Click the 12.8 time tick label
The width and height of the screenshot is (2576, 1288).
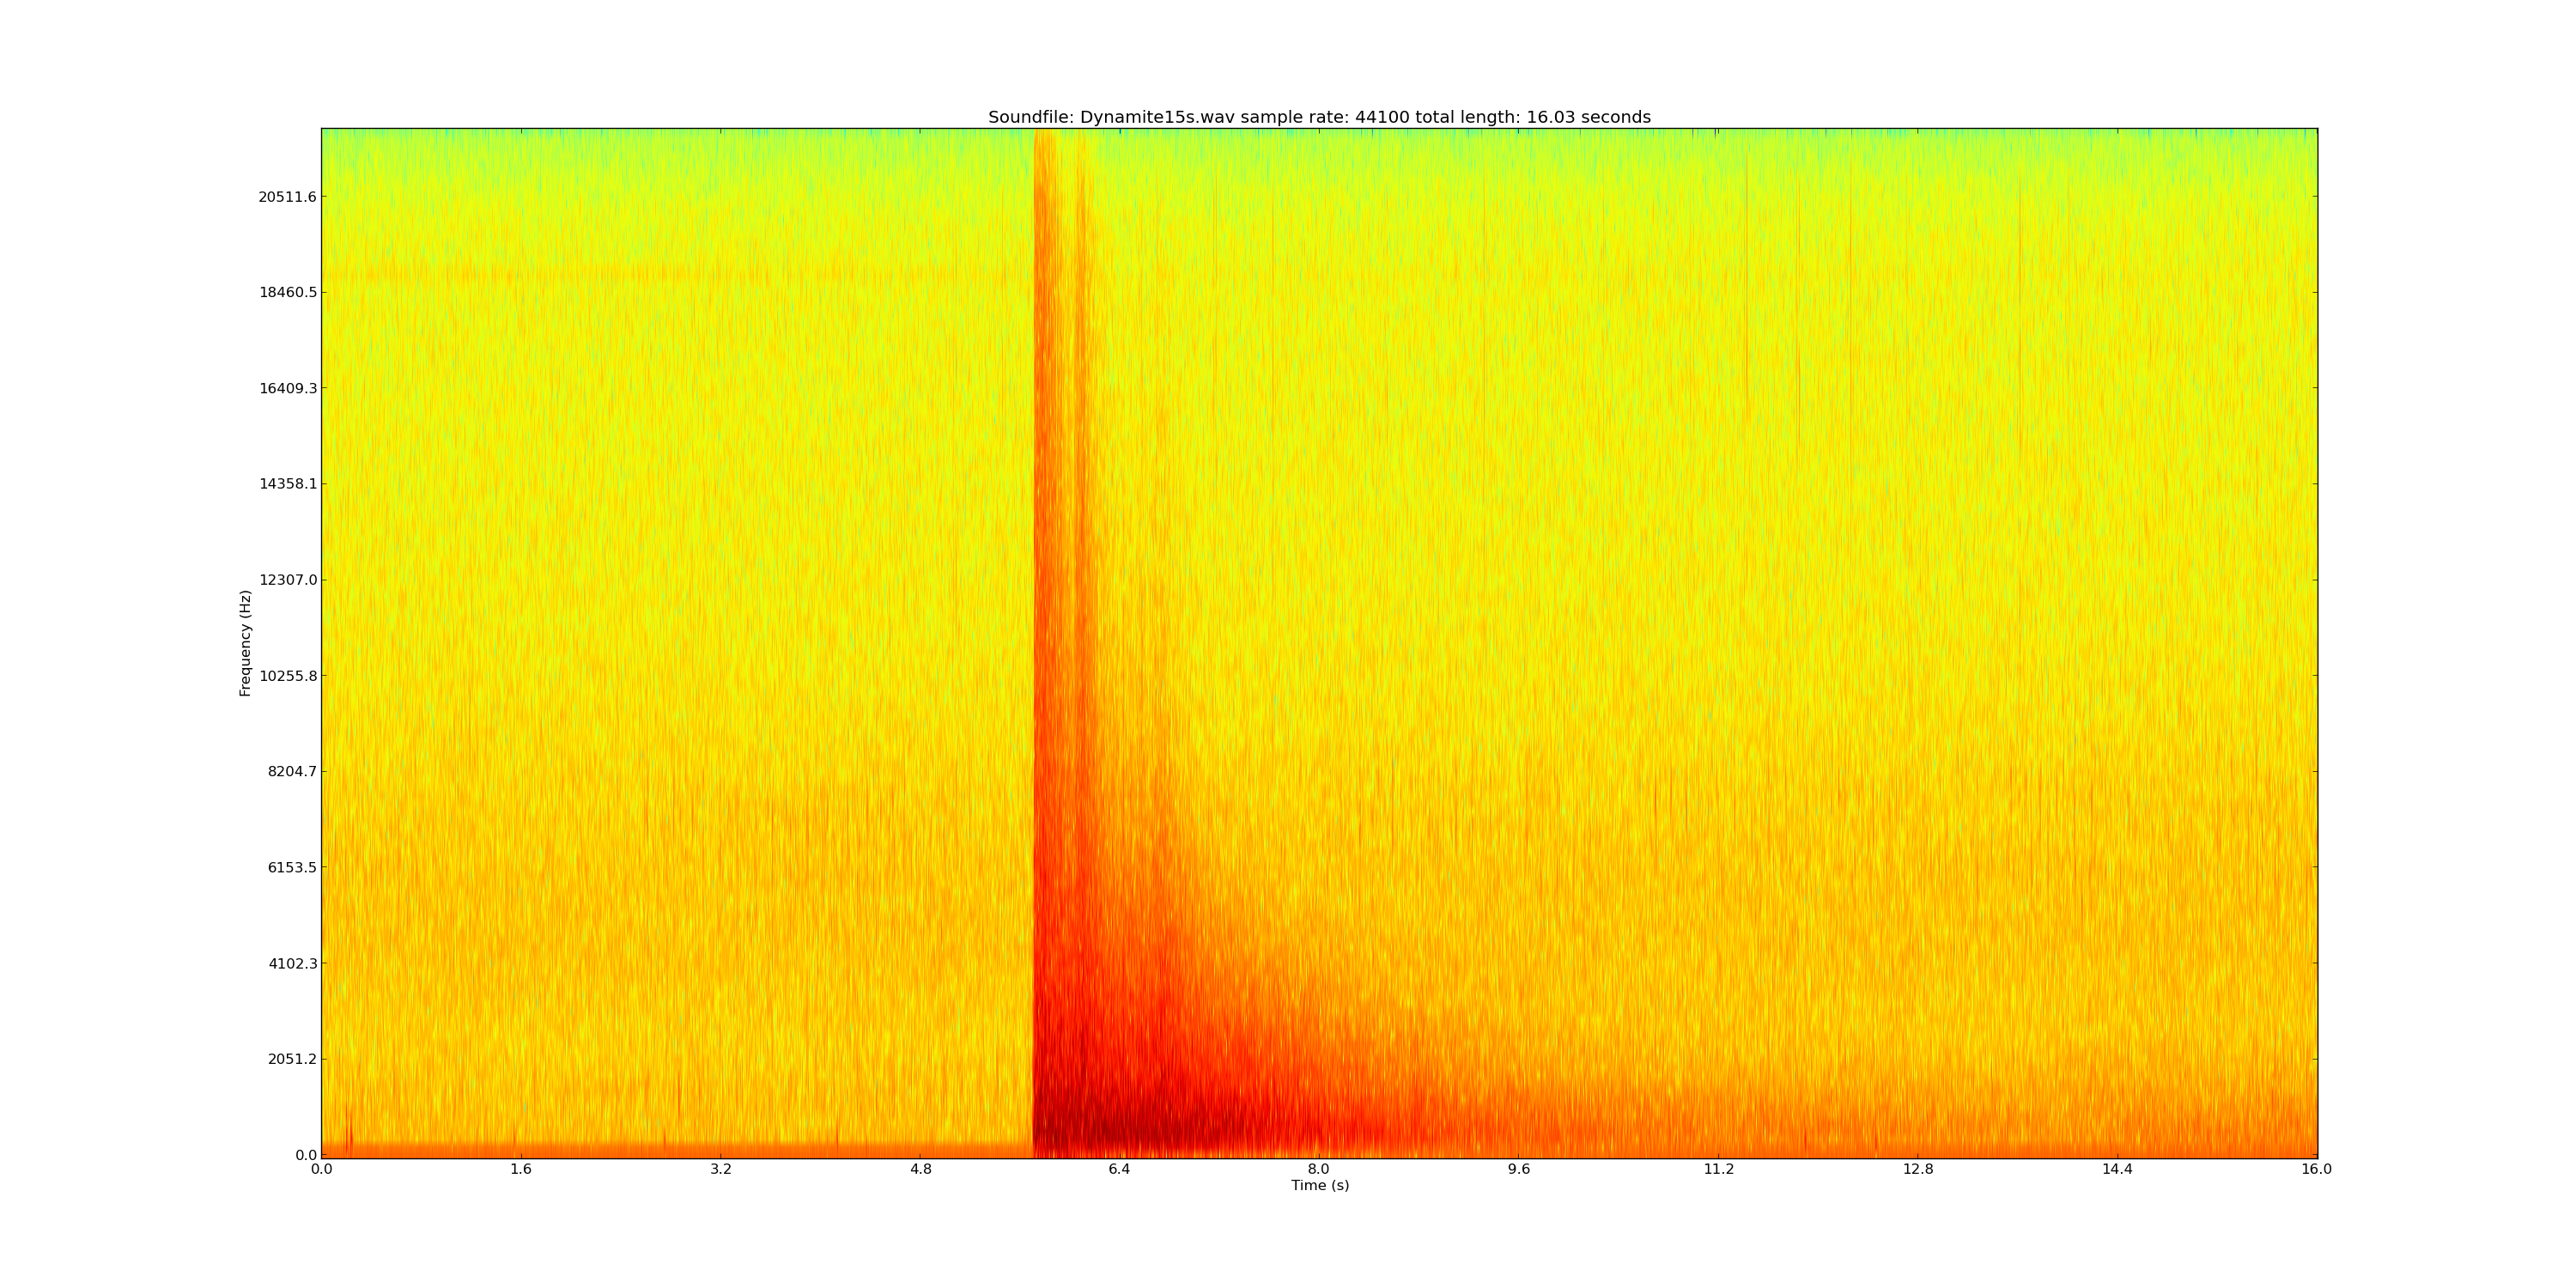click(1917, 1169)
